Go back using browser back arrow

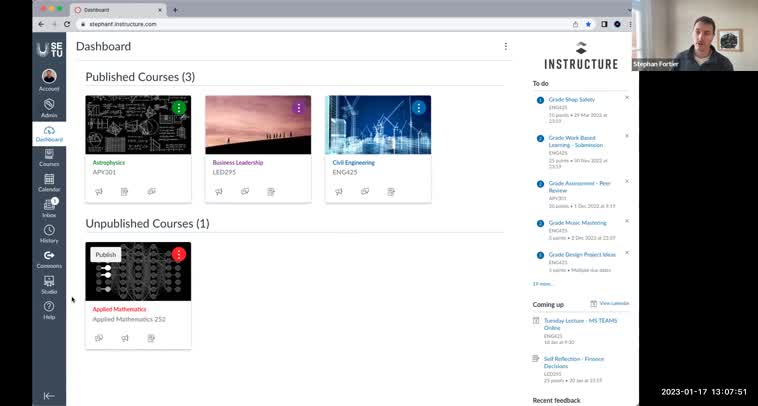point(41,24)
